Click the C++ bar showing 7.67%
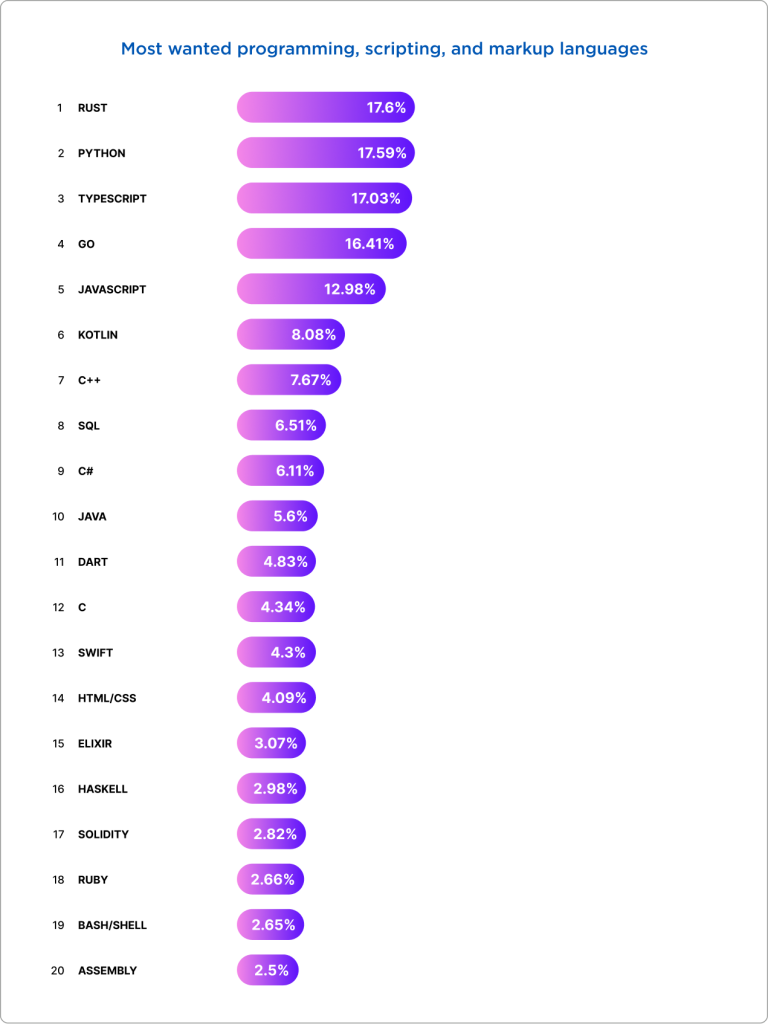 (289, 380)
